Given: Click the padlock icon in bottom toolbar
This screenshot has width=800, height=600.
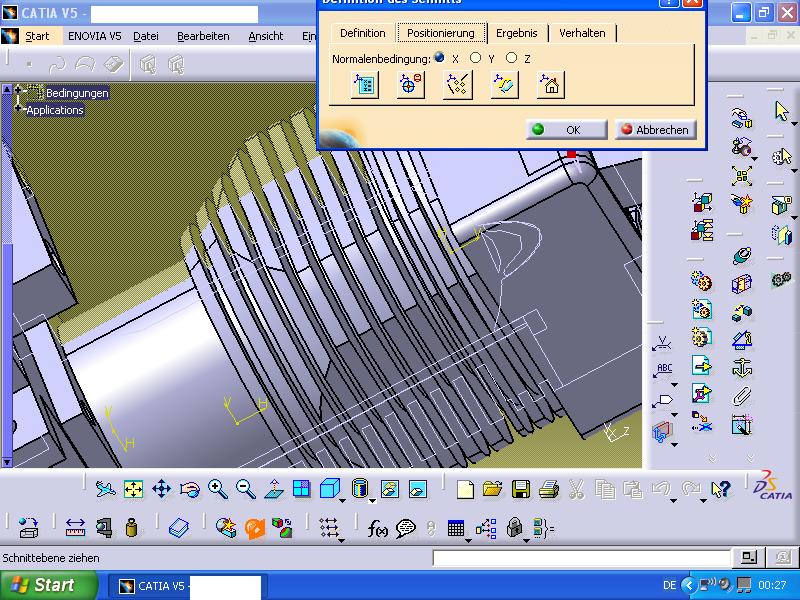Looking at the screenshot, I should pyautogui.click(x=514, y=528).
